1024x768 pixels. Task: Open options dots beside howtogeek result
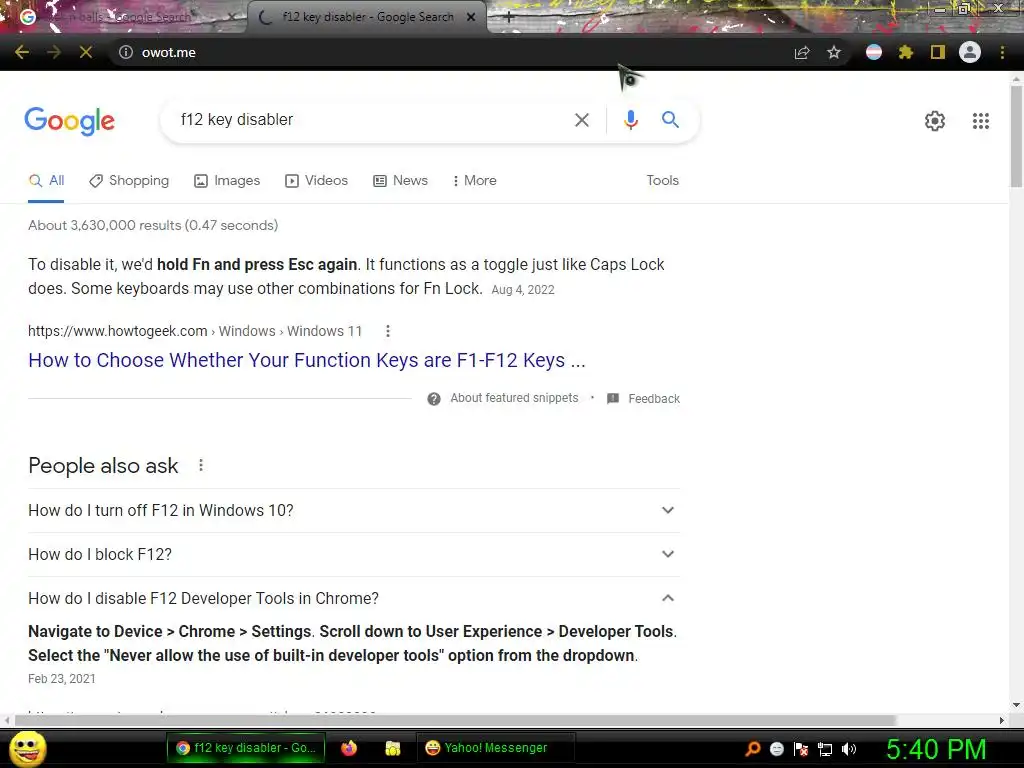click(x=388, y=331)
